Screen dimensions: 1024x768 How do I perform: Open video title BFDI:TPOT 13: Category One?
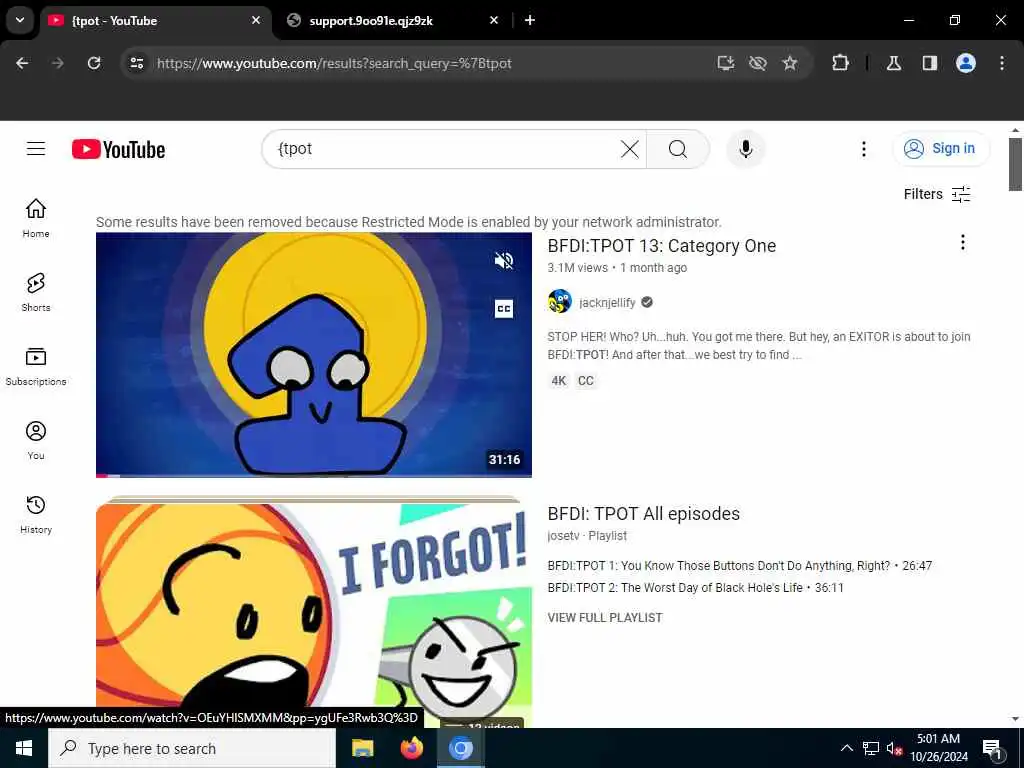tap(662, 246)
